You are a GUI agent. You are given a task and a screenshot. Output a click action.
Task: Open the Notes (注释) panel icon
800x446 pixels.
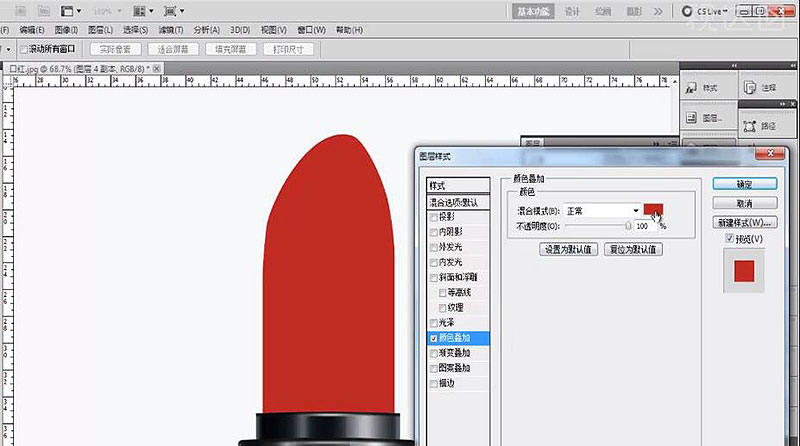coord(750,88)
